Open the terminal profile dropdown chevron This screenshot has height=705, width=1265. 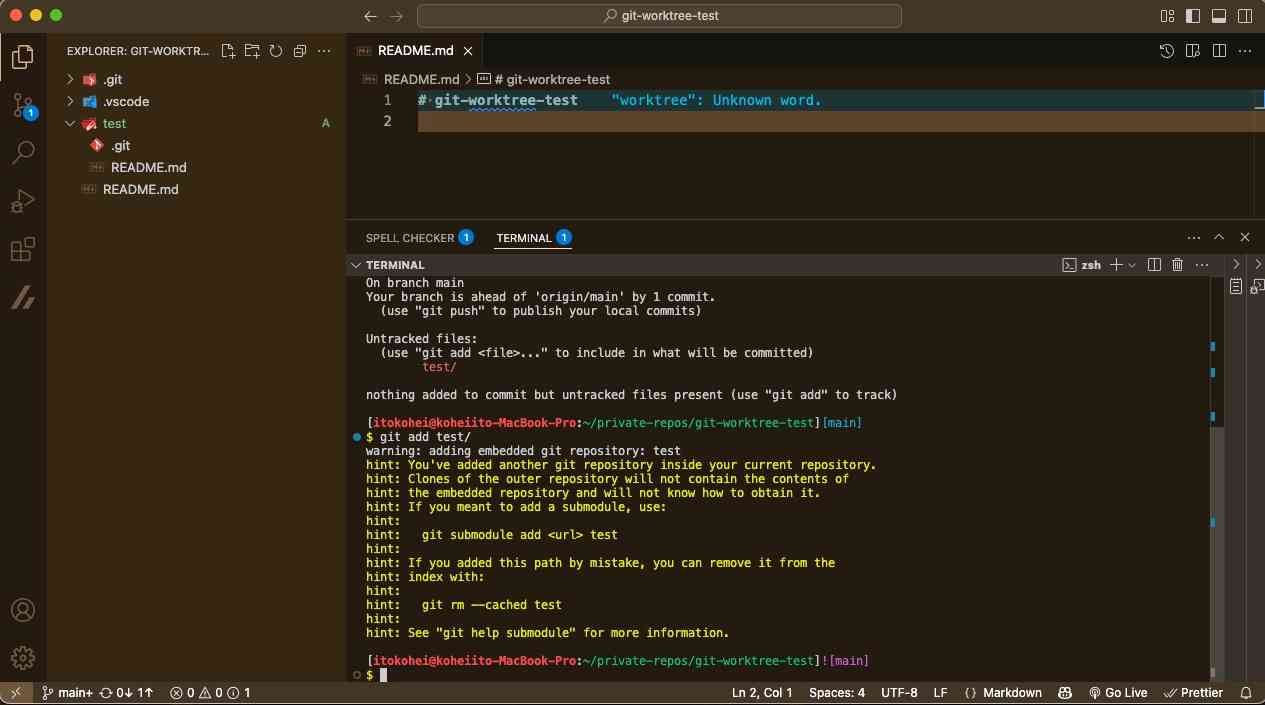[1130, 264]
